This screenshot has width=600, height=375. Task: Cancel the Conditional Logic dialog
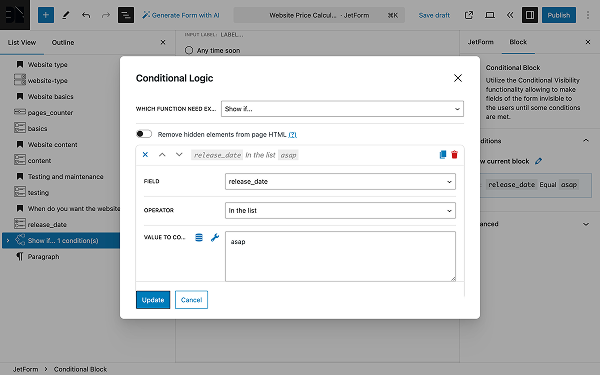191,300
